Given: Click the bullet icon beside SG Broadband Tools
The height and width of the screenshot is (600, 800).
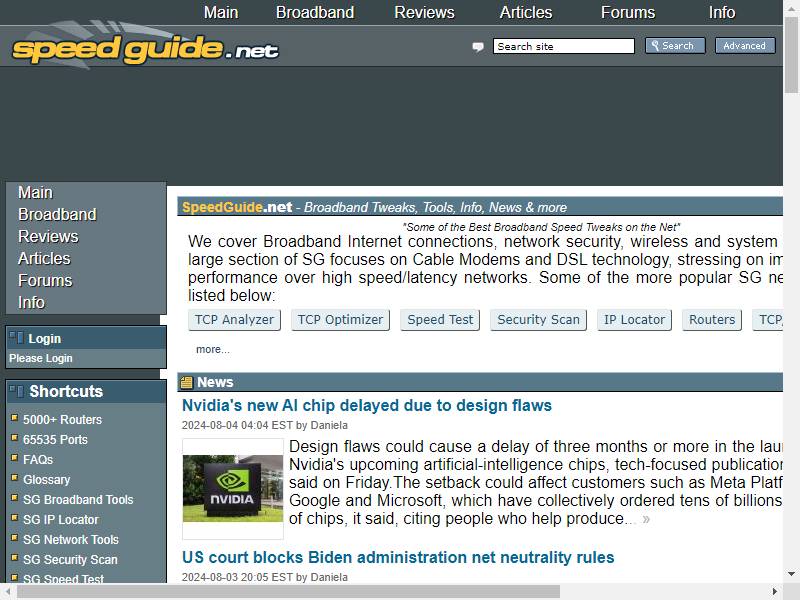Looking at the screenshot, I should pyautogui.click(x=14, y=497).
